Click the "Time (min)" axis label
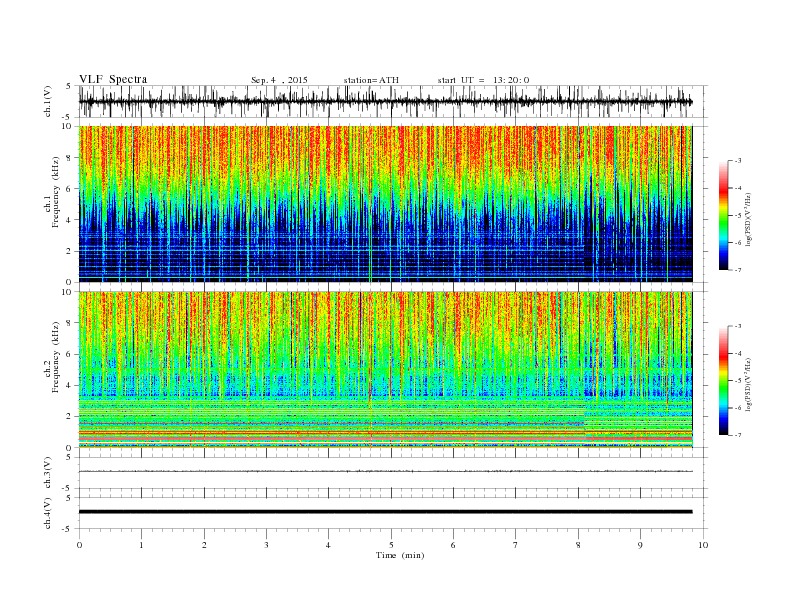792x612 pixels. [x=400, y=555]
